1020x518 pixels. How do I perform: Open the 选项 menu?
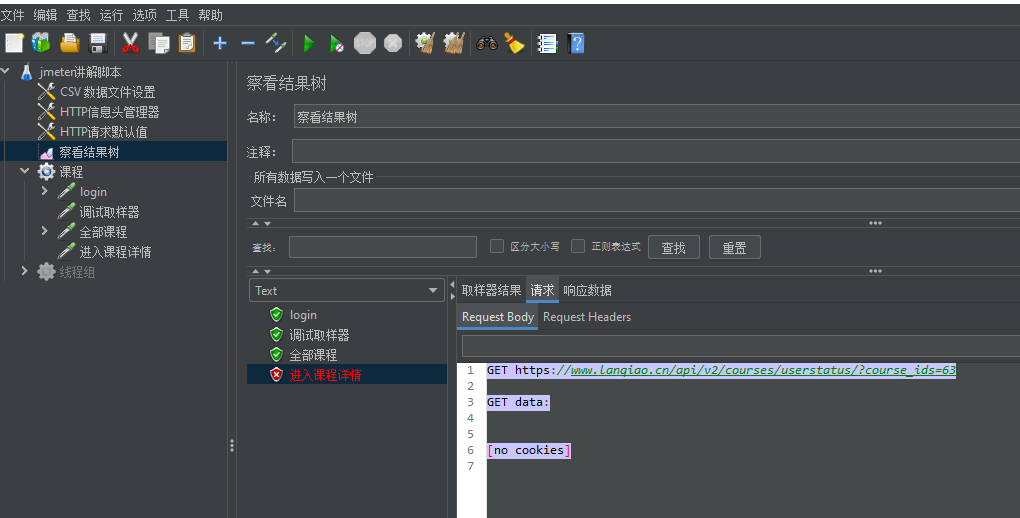click(x=144, y=15)
